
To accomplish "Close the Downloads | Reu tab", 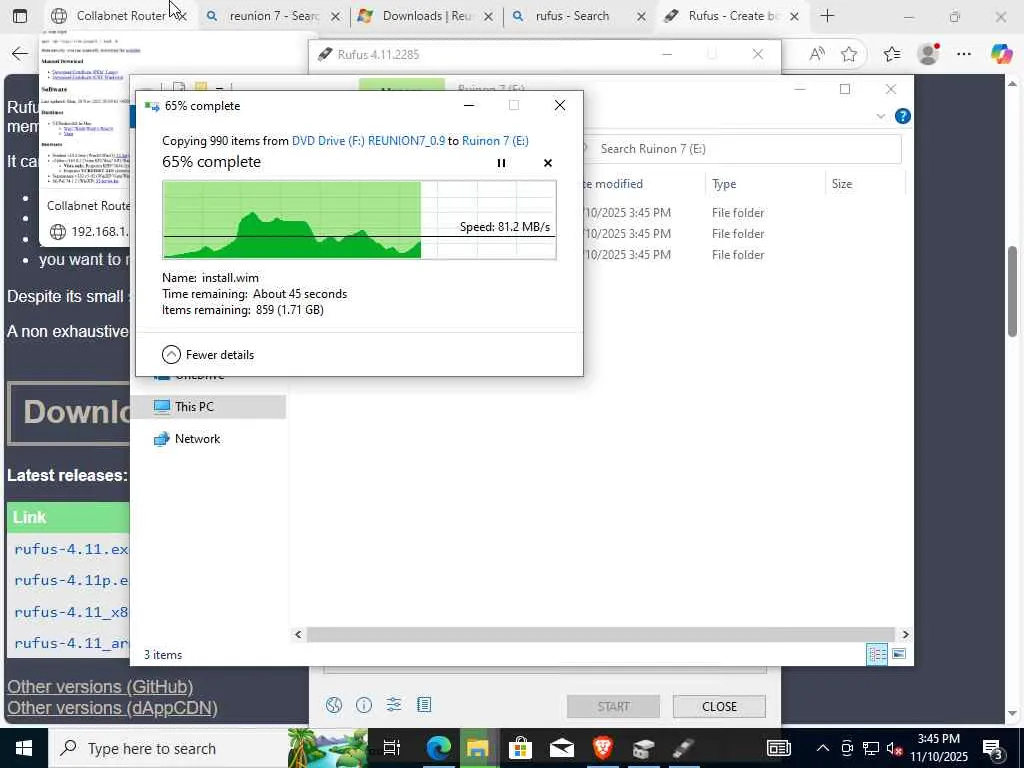I will point(488,16).
